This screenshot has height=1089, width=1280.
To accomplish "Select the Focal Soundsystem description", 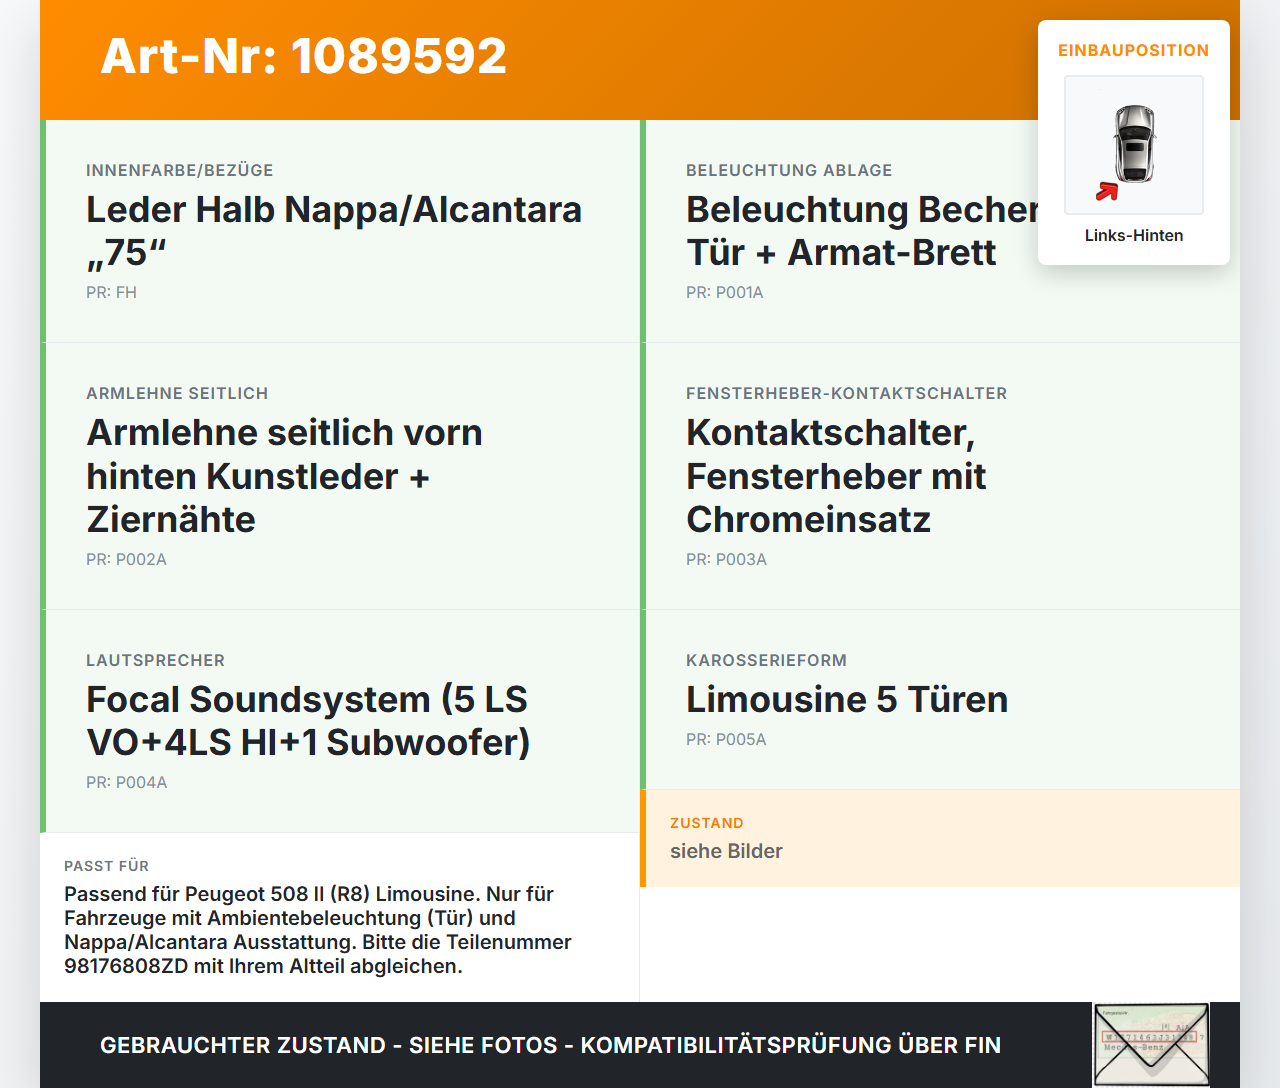I will point(308,721).
